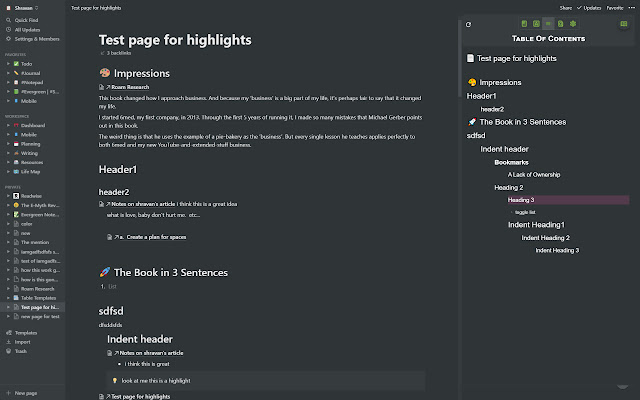This screenshot has width=640, height=400.
Task: Jump to Heading 3 in table of contents
Action: click(521, 200)
